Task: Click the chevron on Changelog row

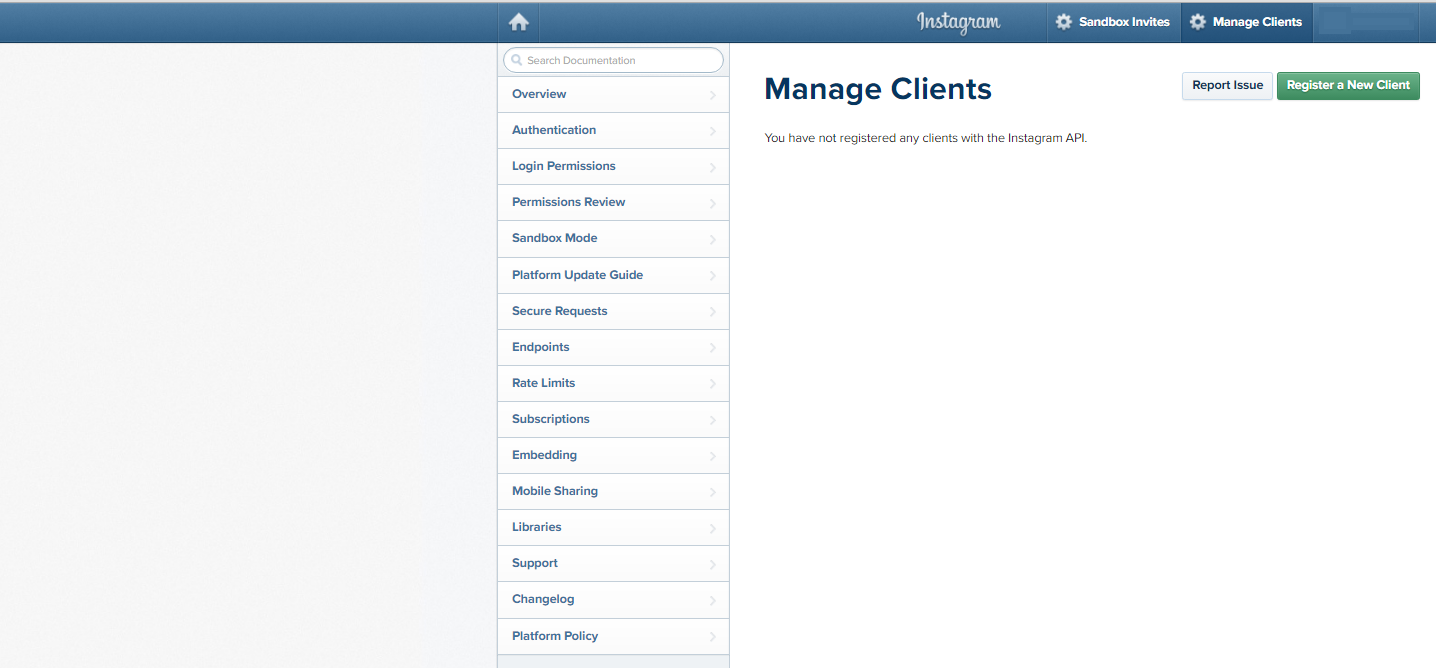Action: (x=713, y=601)
